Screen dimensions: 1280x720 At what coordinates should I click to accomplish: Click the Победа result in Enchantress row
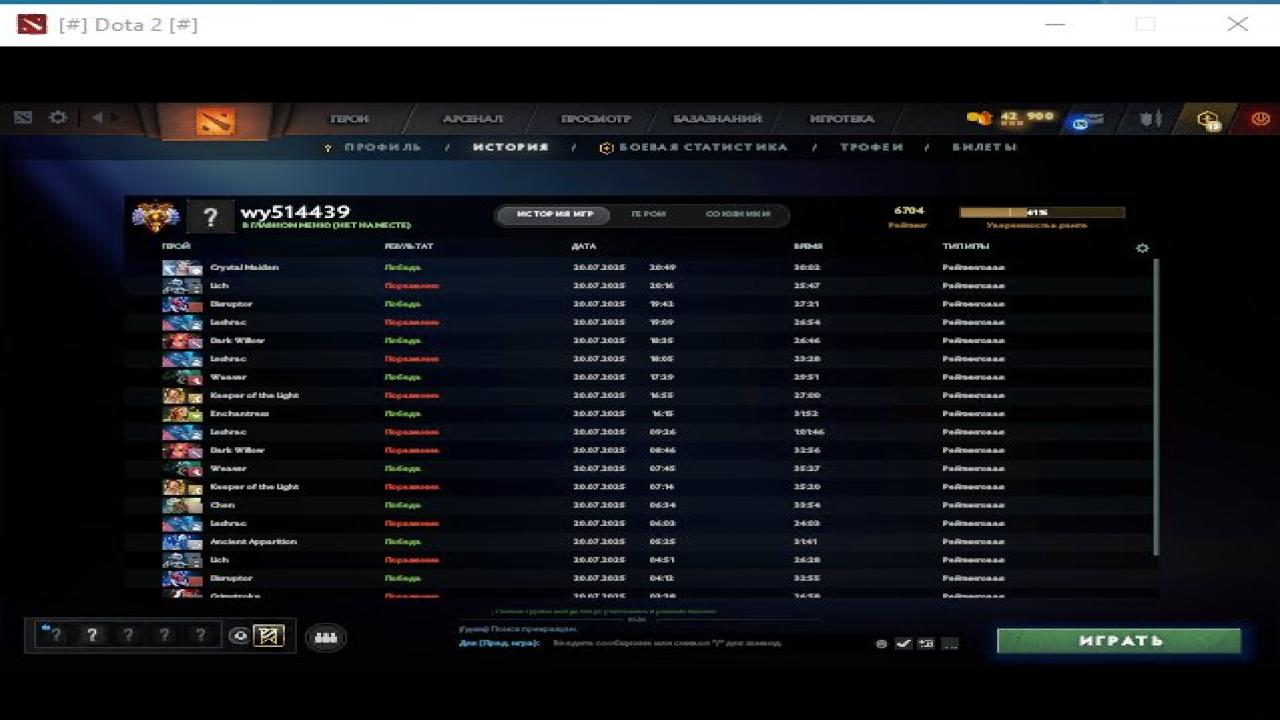click(x=402, y=414)
